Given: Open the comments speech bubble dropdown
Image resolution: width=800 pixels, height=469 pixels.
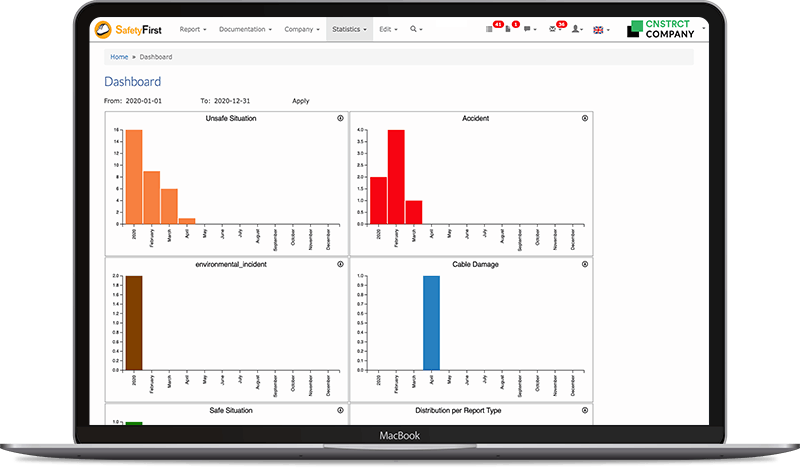Looking at the screenshot, I should pyautogui.click(x=530, y=29).
